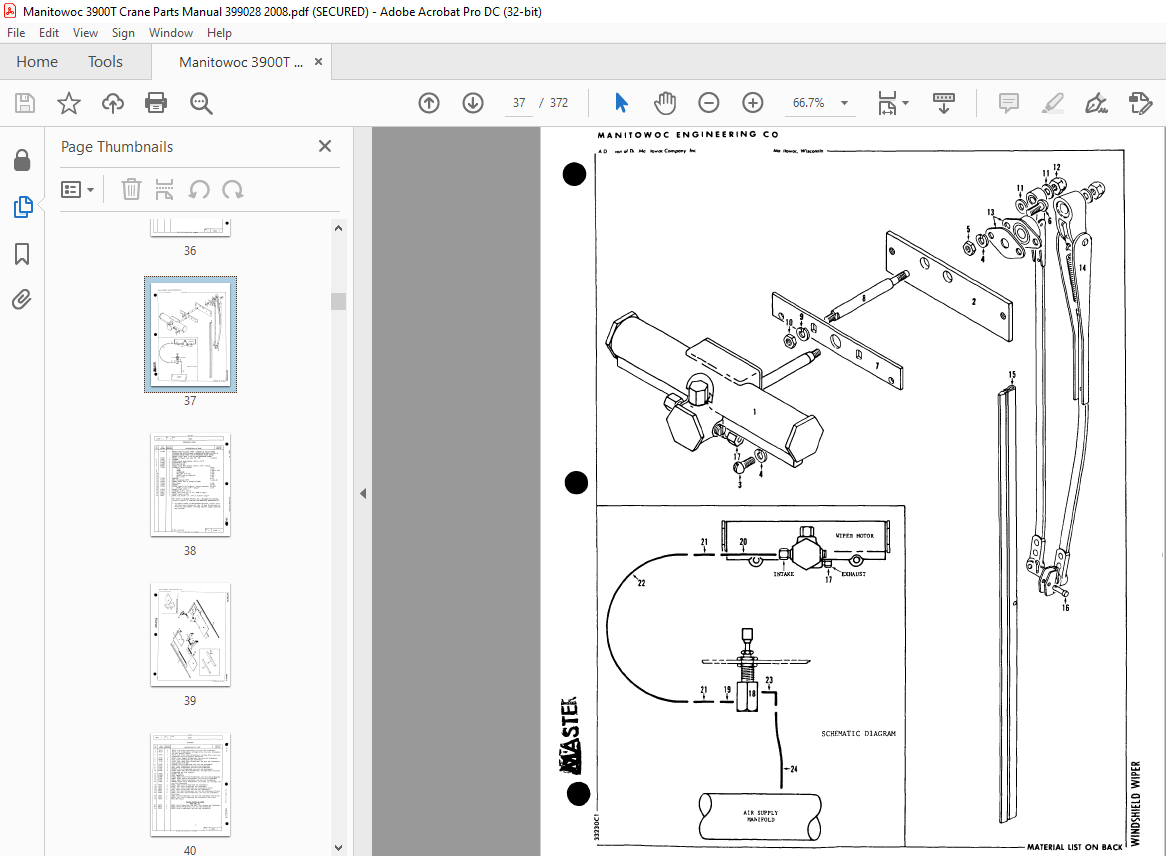This screenshot has width=1166, height=856.
Task: Go to the next page with the down arrow
Action: pos(473,103)
